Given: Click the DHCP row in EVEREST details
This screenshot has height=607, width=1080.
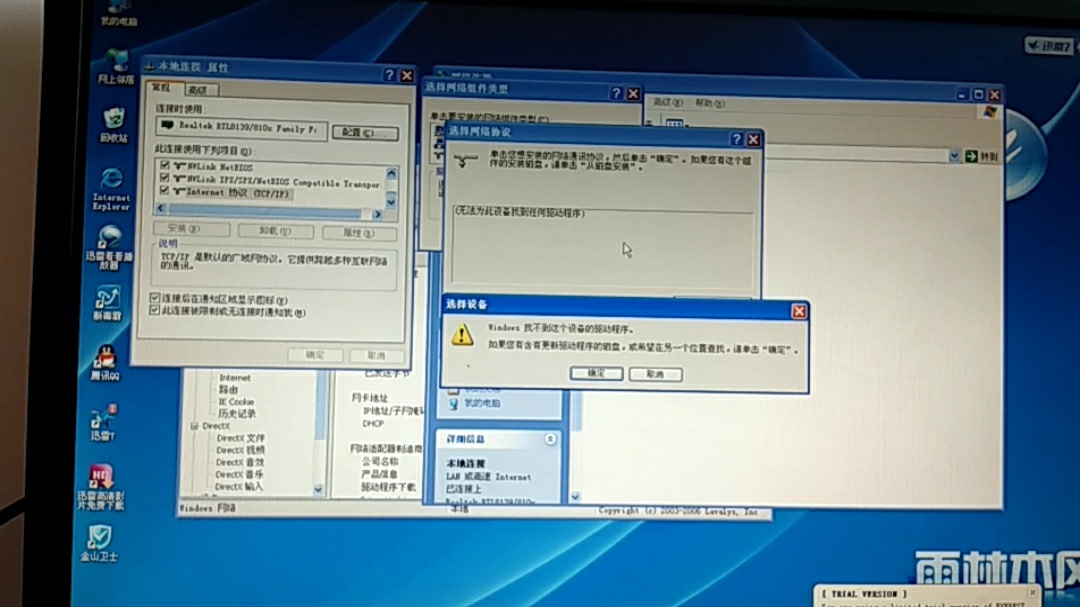Looking at the screenshot, I should [373, 424].
